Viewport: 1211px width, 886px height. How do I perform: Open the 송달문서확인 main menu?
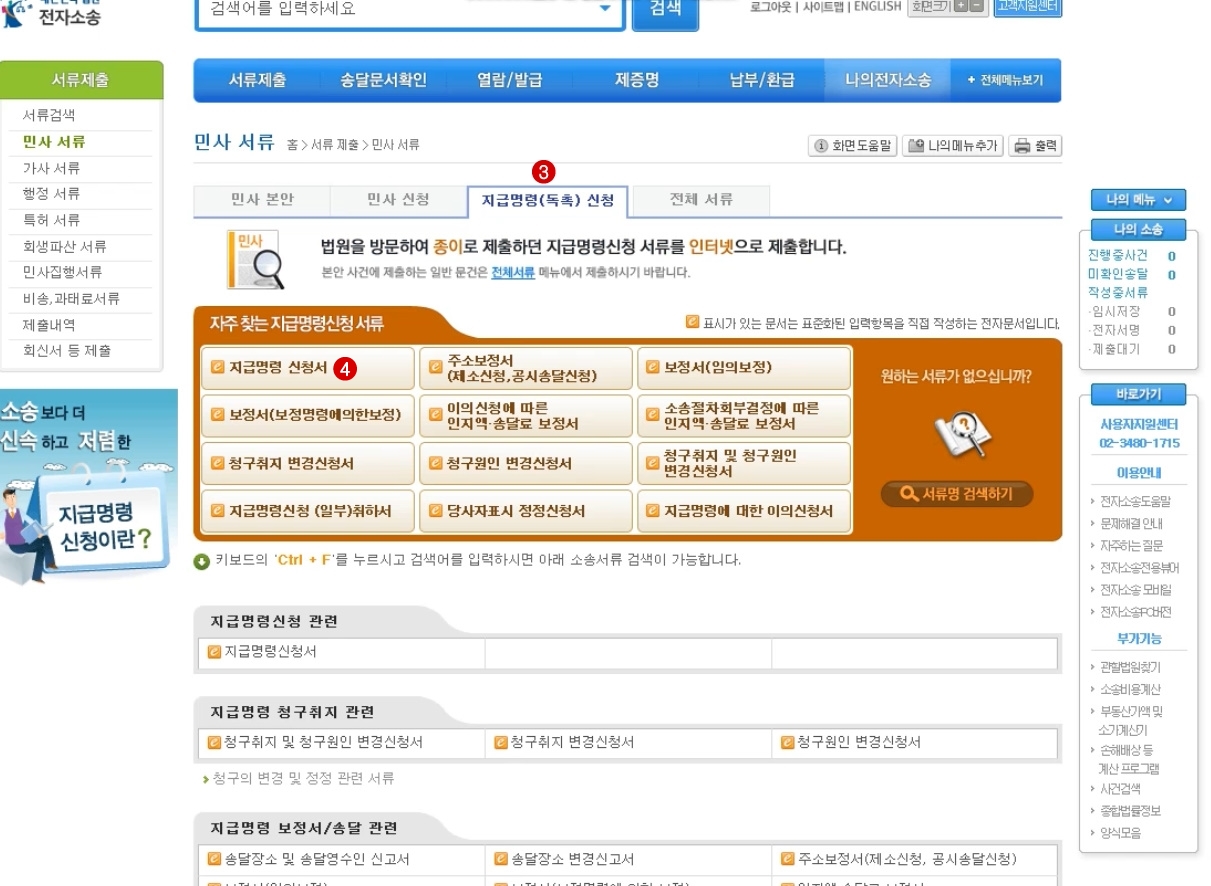pyautogui.click(x=383, y=80)
